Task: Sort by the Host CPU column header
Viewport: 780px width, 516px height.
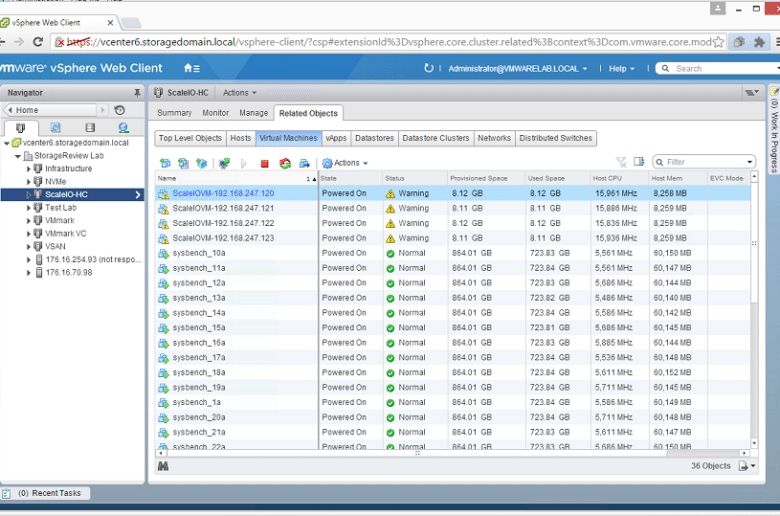Action: click(x=619, y=178)
